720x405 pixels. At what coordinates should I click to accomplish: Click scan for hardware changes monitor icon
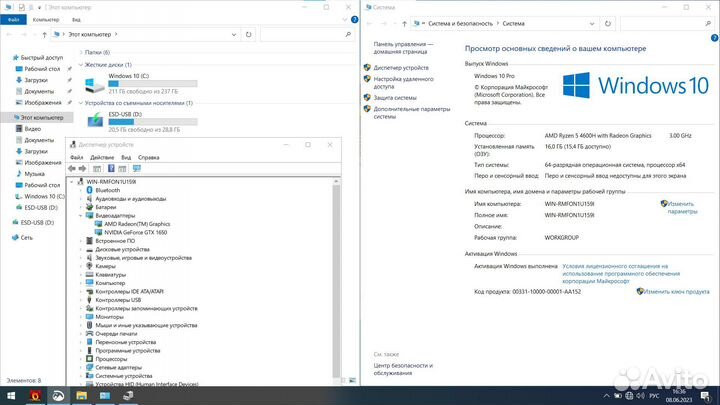pos(136,169)
